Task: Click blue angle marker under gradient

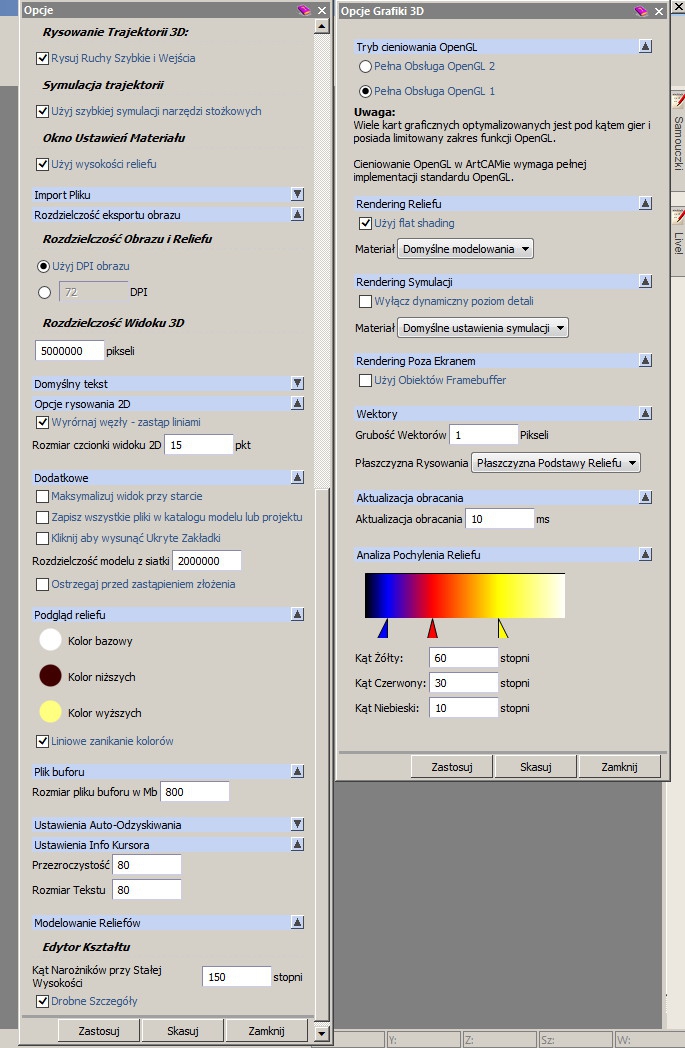Action: click(x=384, y=628)
